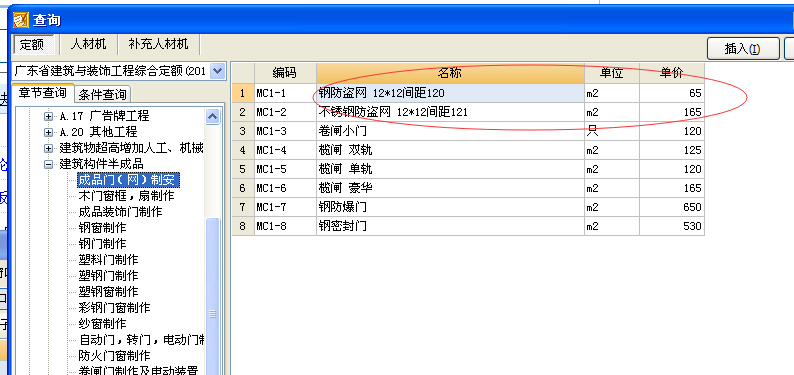The height and width of the screenshot is (375, 794).
Task: Select 钢门制作 tree item
Action: (x=102, y=244)
